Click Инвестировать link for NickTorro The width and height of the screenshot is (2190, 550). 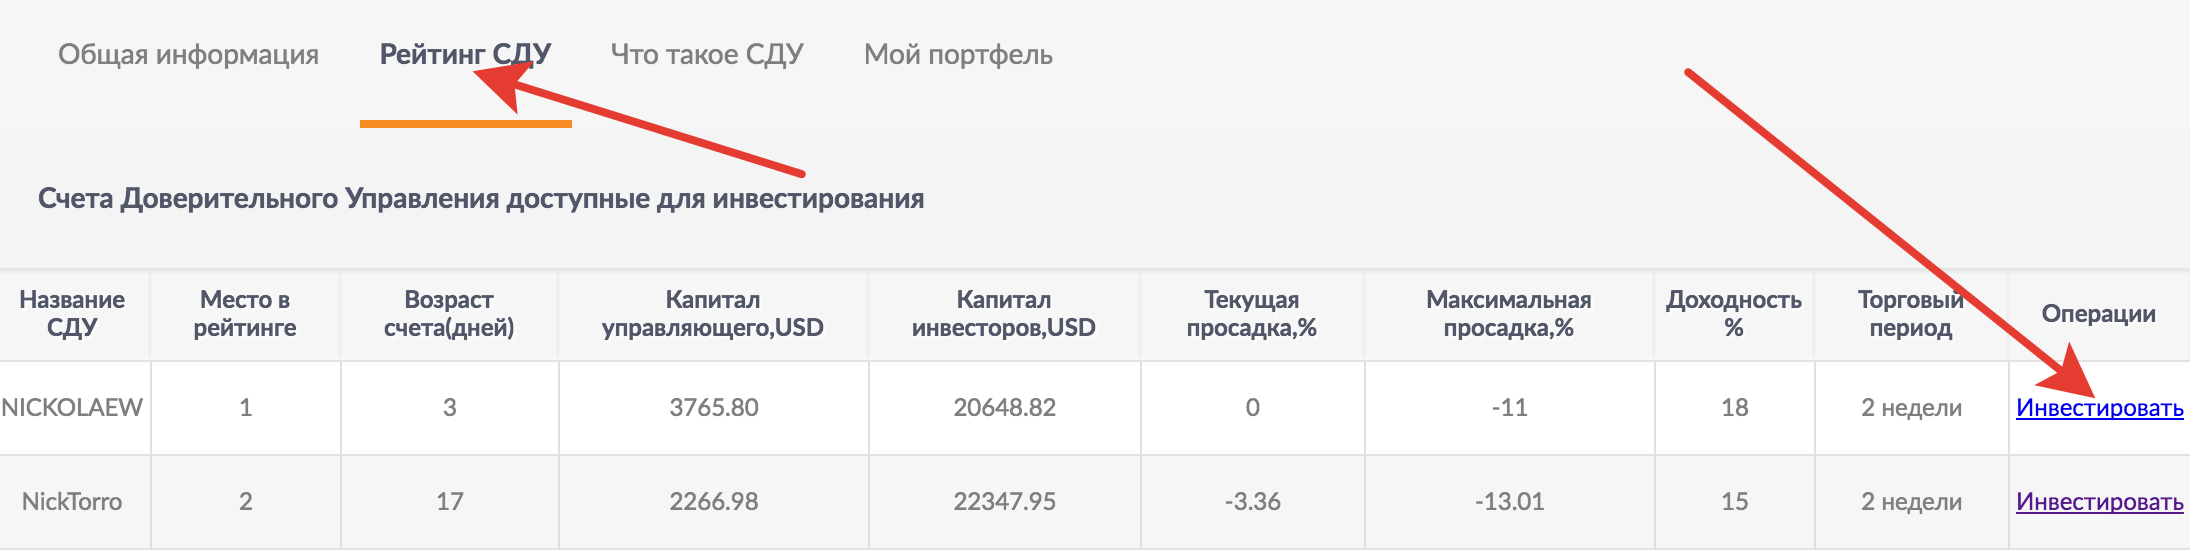pos(2099,502)
